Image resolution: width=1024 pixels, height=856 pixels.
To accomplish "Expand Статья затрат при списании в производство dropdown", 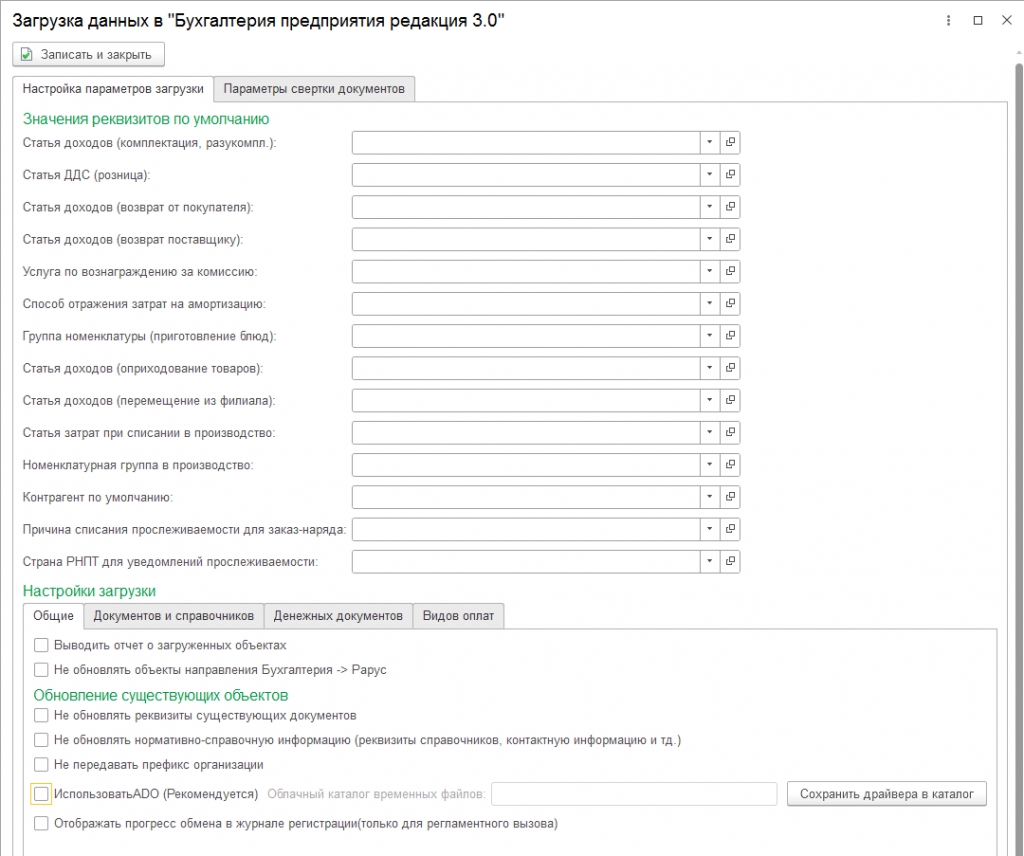I will (710, 432).
